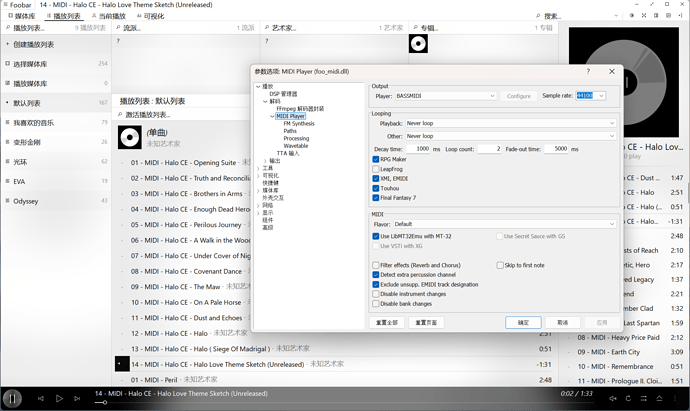
Task: Click the search magnifier icon in top bar
Action: click(538, 16)
